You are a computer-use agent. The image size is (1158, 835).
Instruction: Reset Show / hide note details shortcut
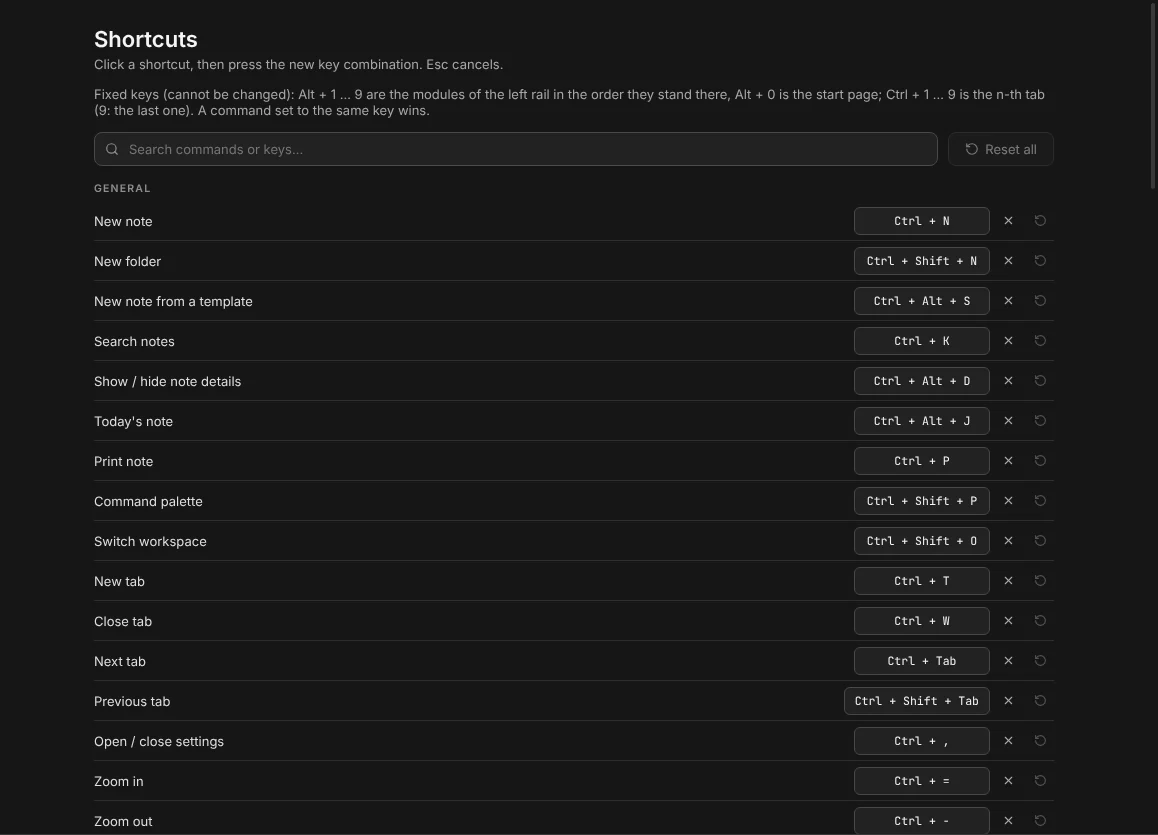pyautogui.click(x=1040, y=381)
